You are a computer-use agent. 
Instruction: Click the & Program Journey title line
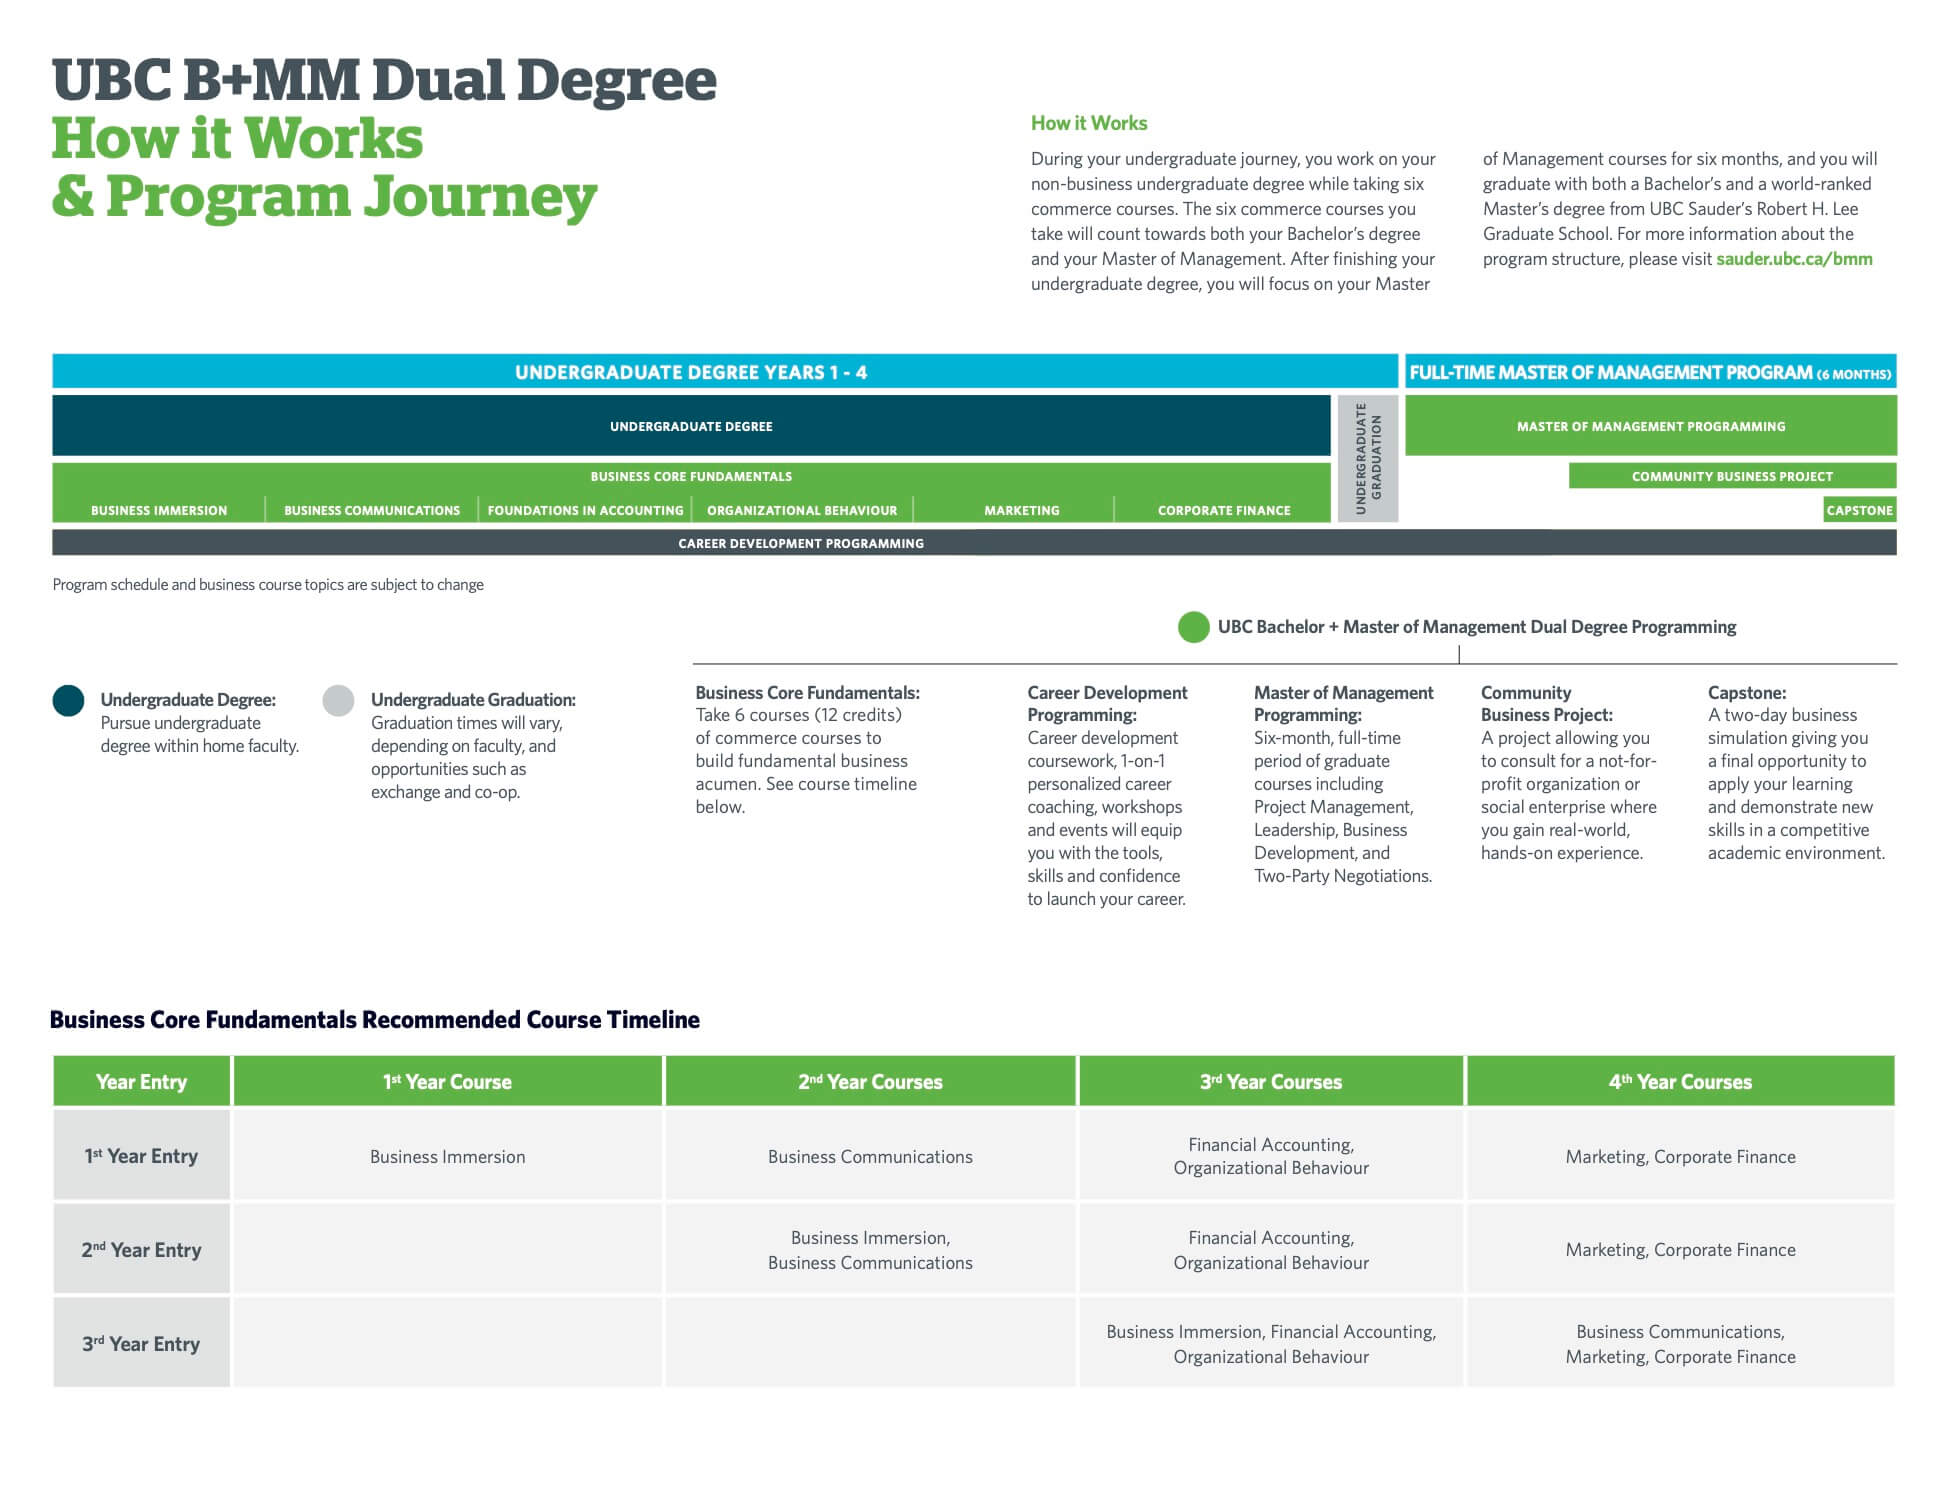coord(324,196)
